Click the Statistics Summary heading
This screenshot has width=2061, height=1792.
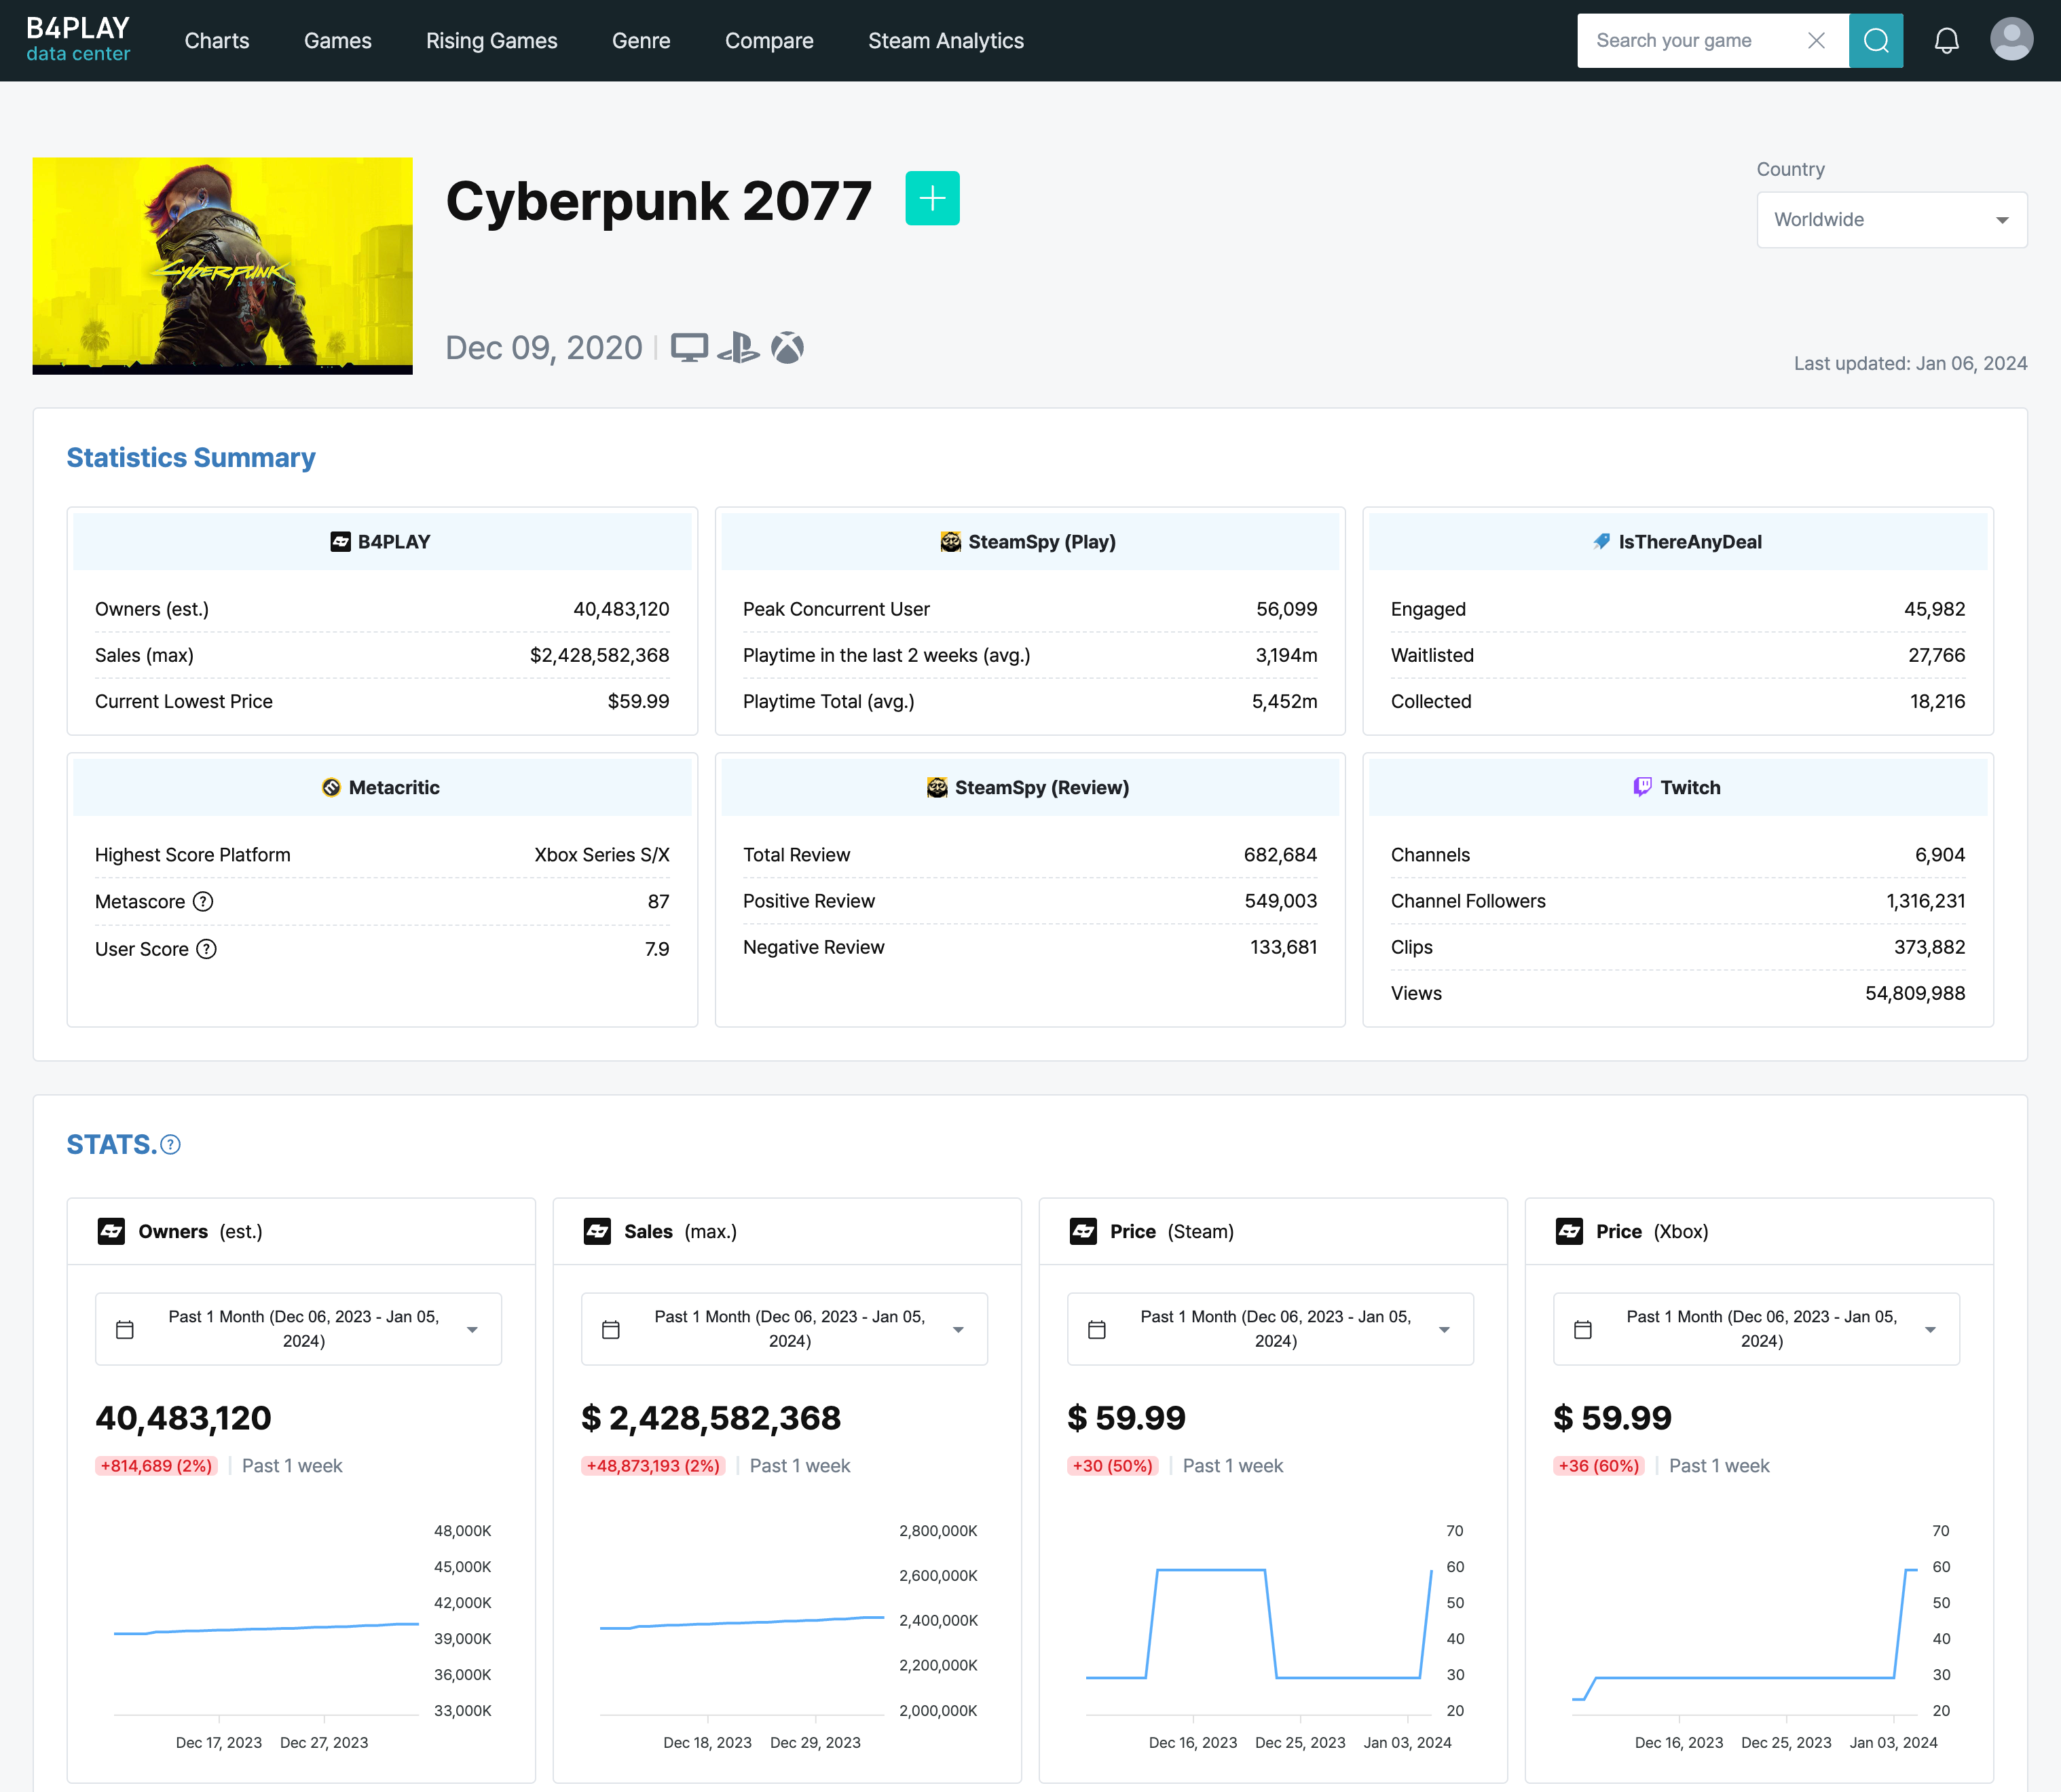coord(191,457)
